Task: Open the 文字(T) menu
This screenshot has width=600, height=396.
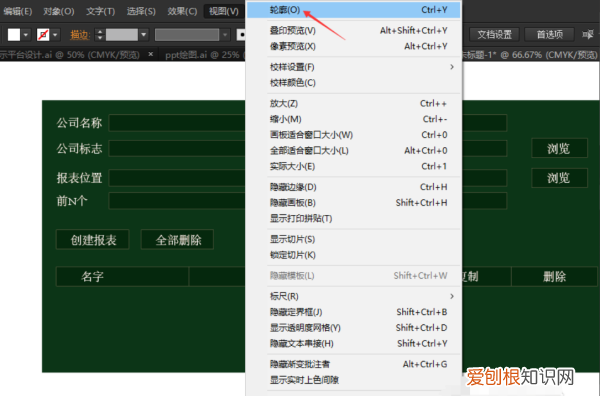Action: pyautogui.click(x=100, y=11)
